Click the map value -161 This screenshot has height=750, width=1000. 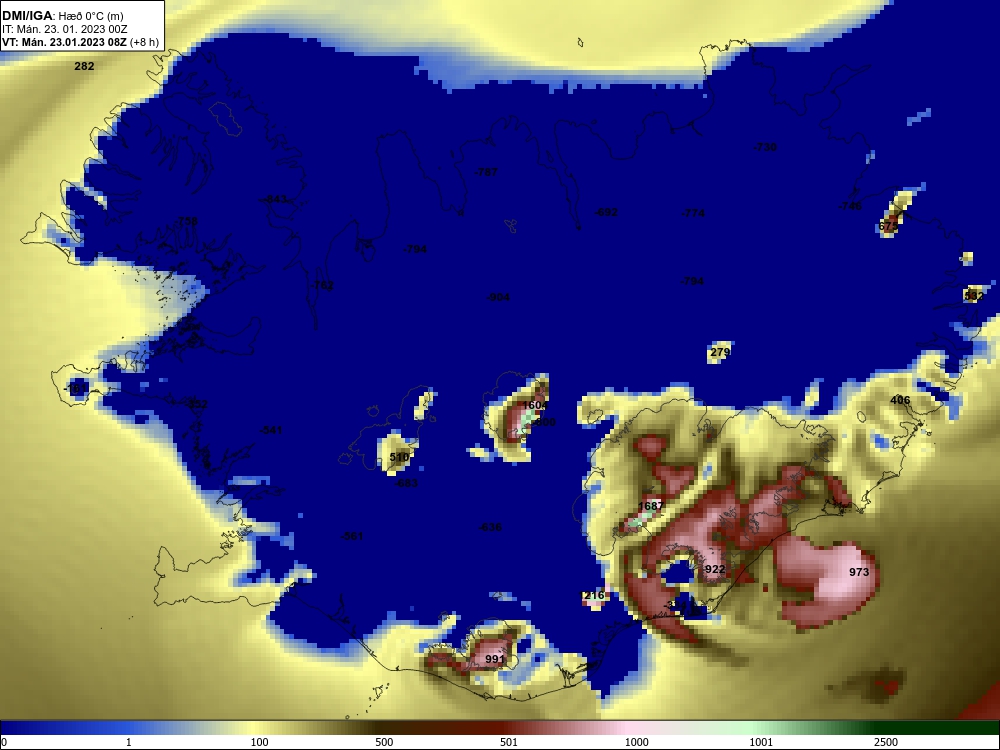(77, 388)
